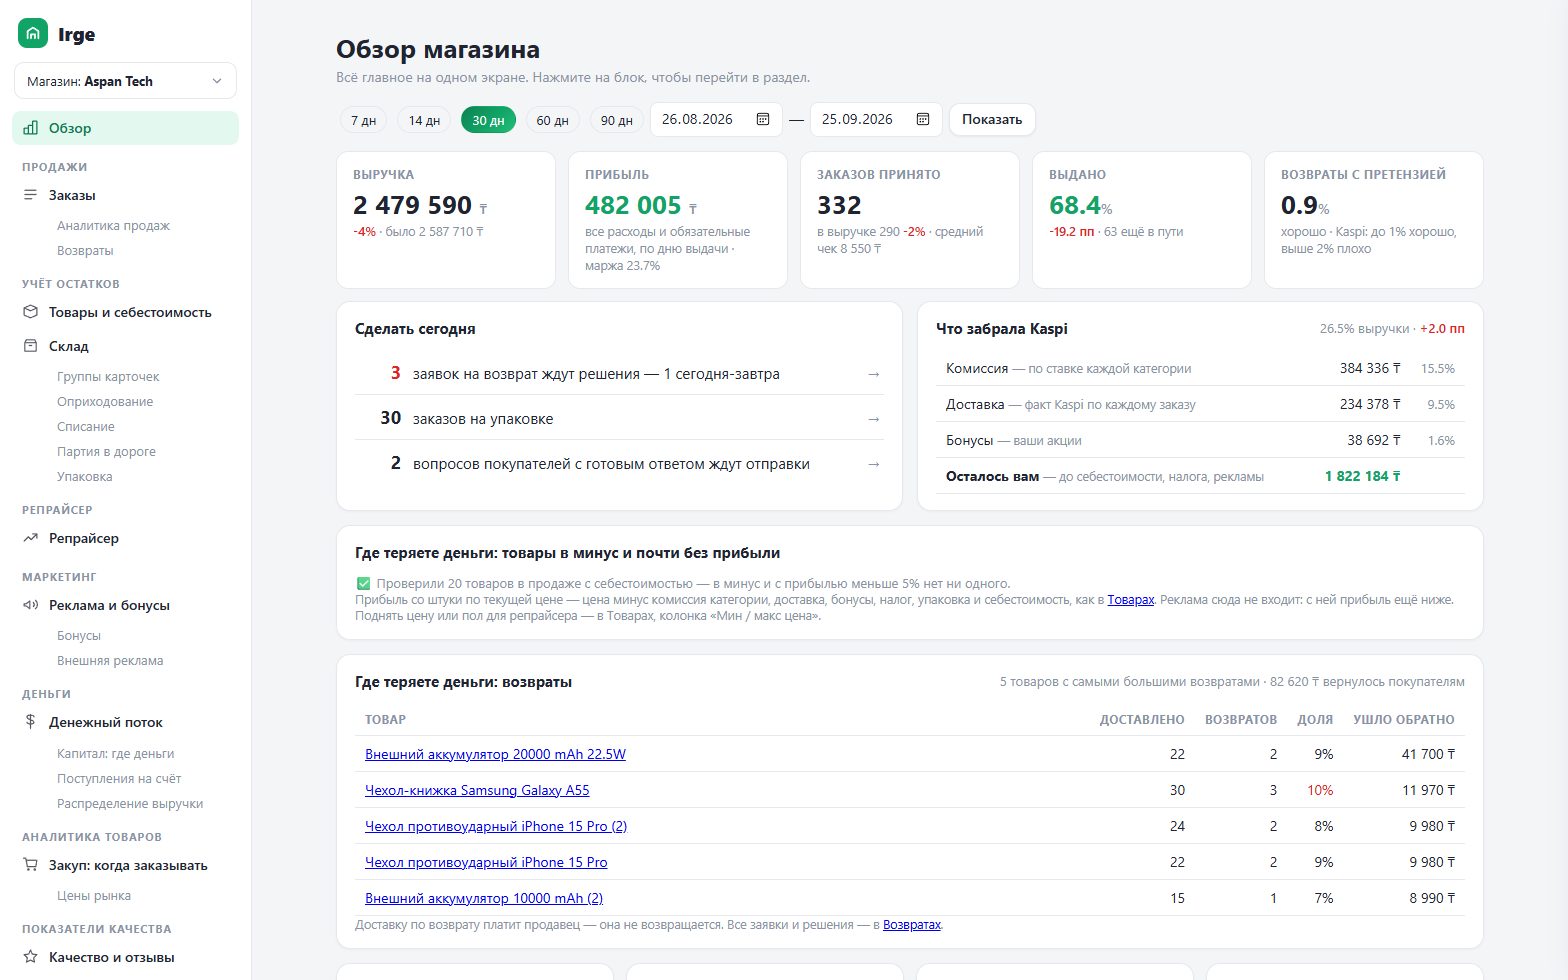The width and height of the screenshot is (1568, 980).
Task: Open the Обзор sidebar item
Action: 125,128
